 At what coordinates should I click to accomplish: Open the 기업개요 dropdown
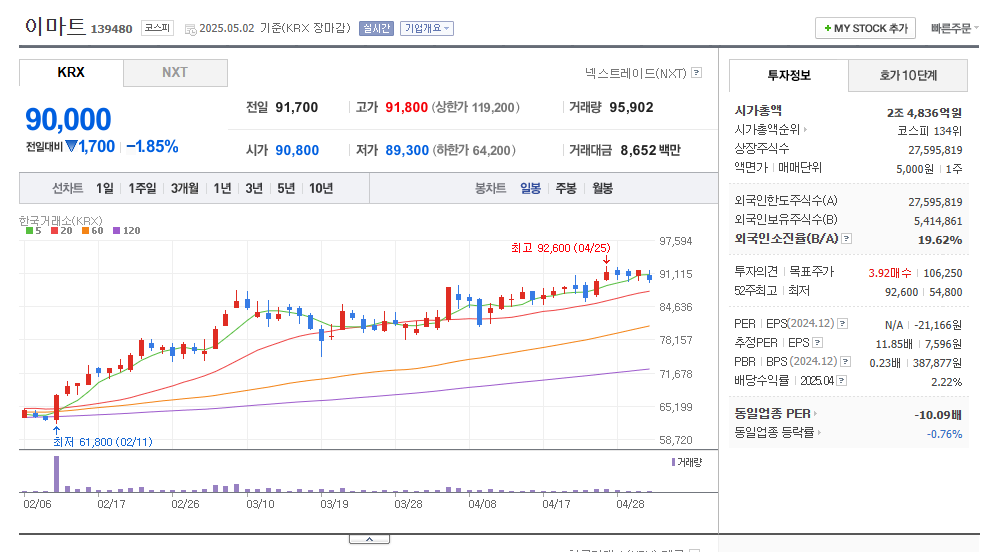pyautogui.click(x=427, y=28)
